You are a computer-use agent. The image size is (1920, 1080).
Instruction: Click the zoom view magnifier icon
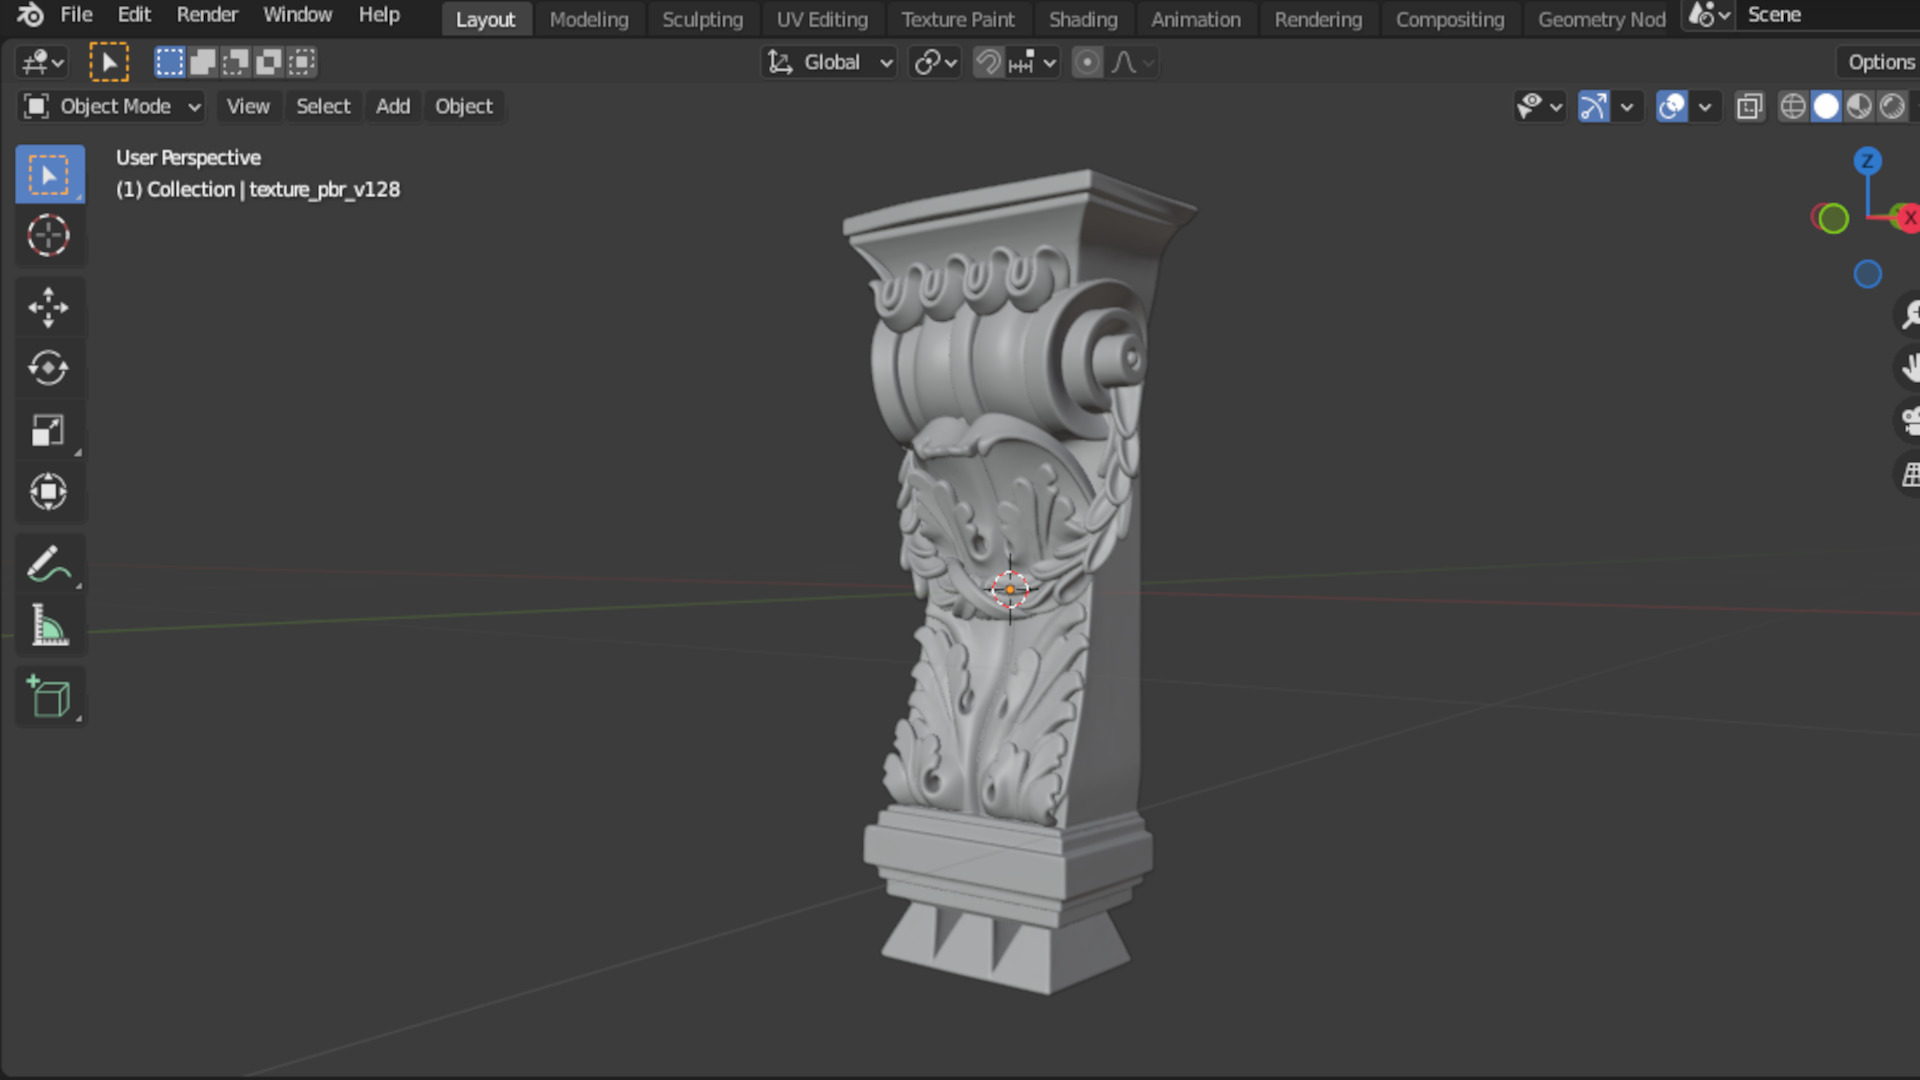[x=1908, y=314]
